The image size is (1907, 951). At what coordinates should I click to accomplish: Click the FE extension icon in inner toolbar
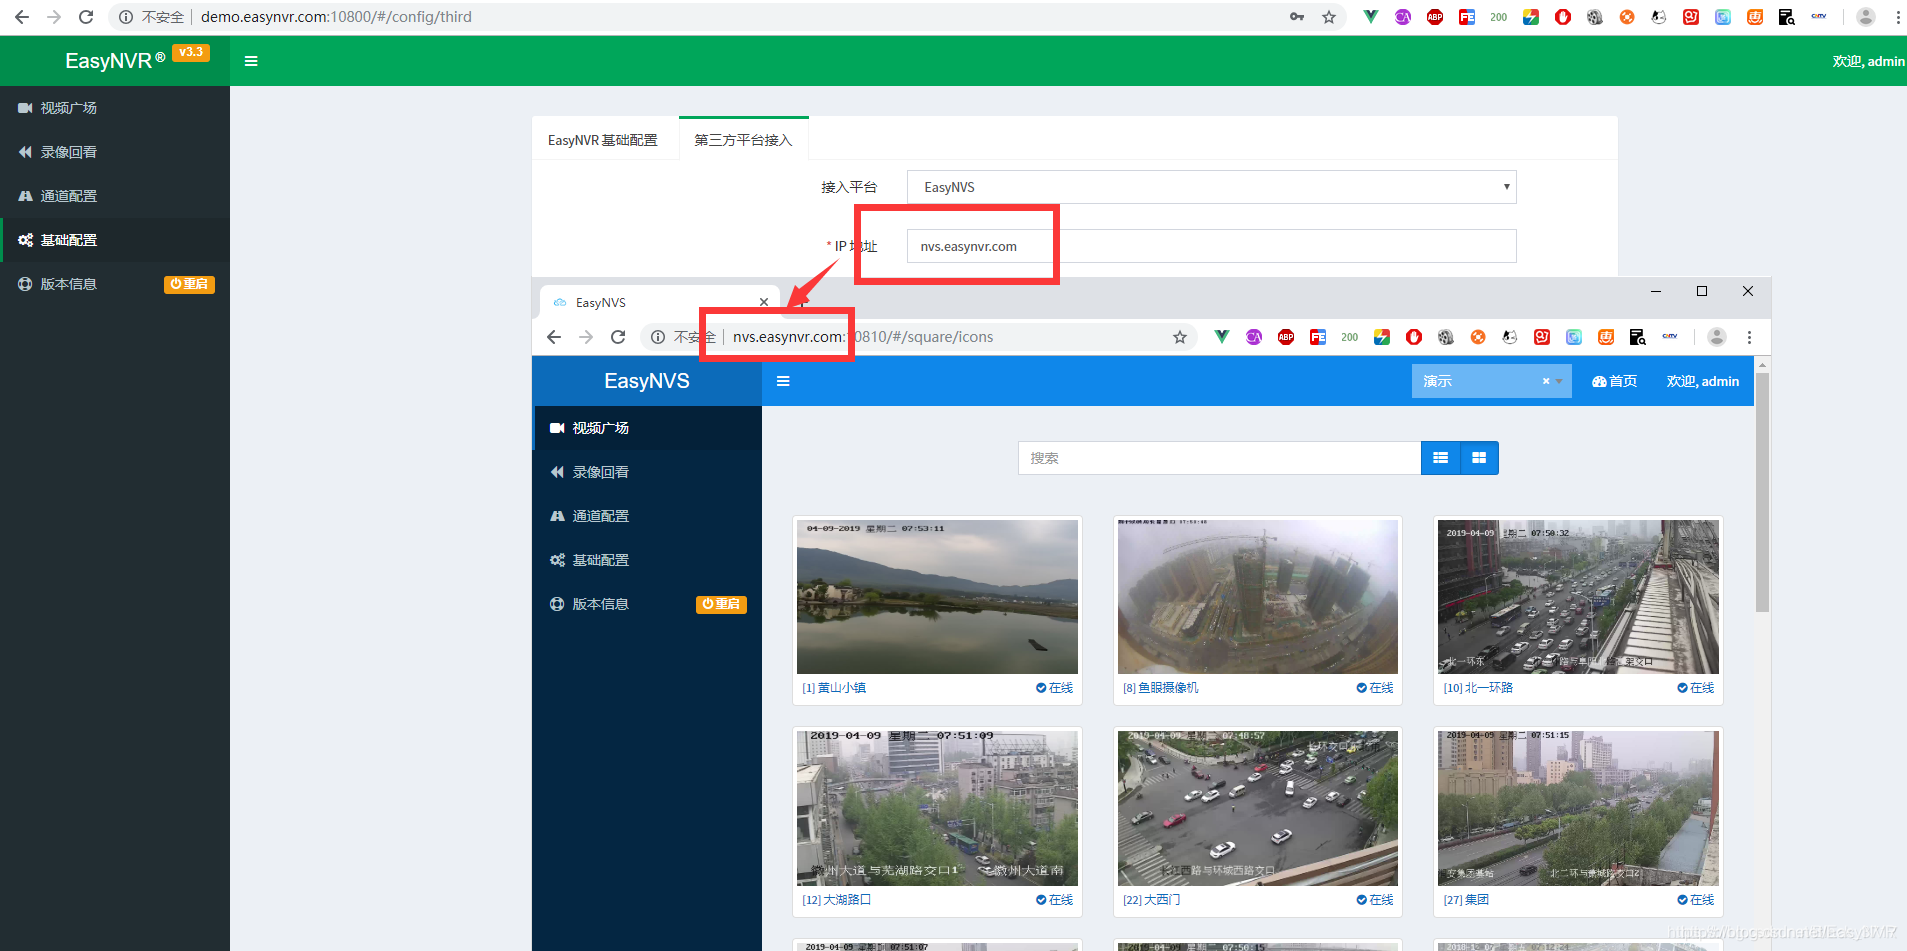(1318, 337)
